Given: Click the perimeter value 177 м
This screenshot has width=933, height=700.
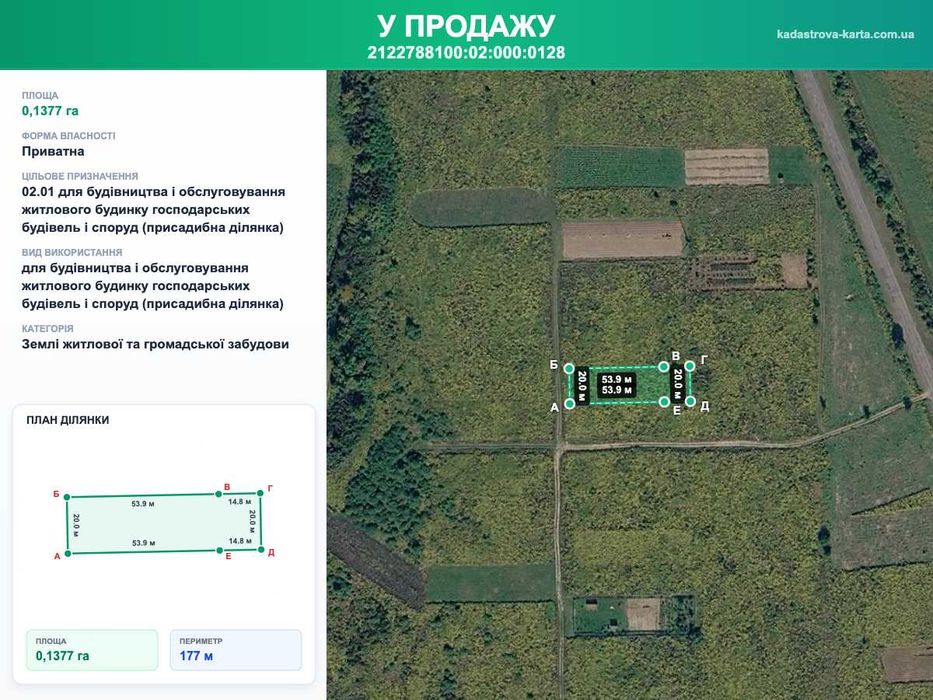Looking at the screenshot, I should pos(196,656).
